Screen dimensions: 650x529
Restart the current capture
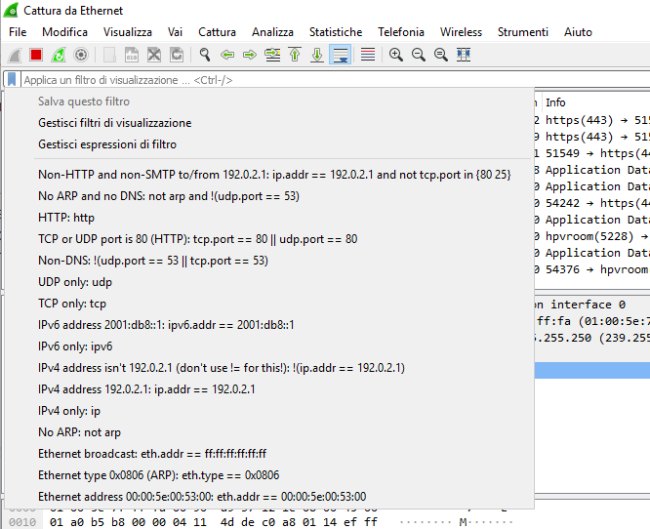(x=58, y=55)
